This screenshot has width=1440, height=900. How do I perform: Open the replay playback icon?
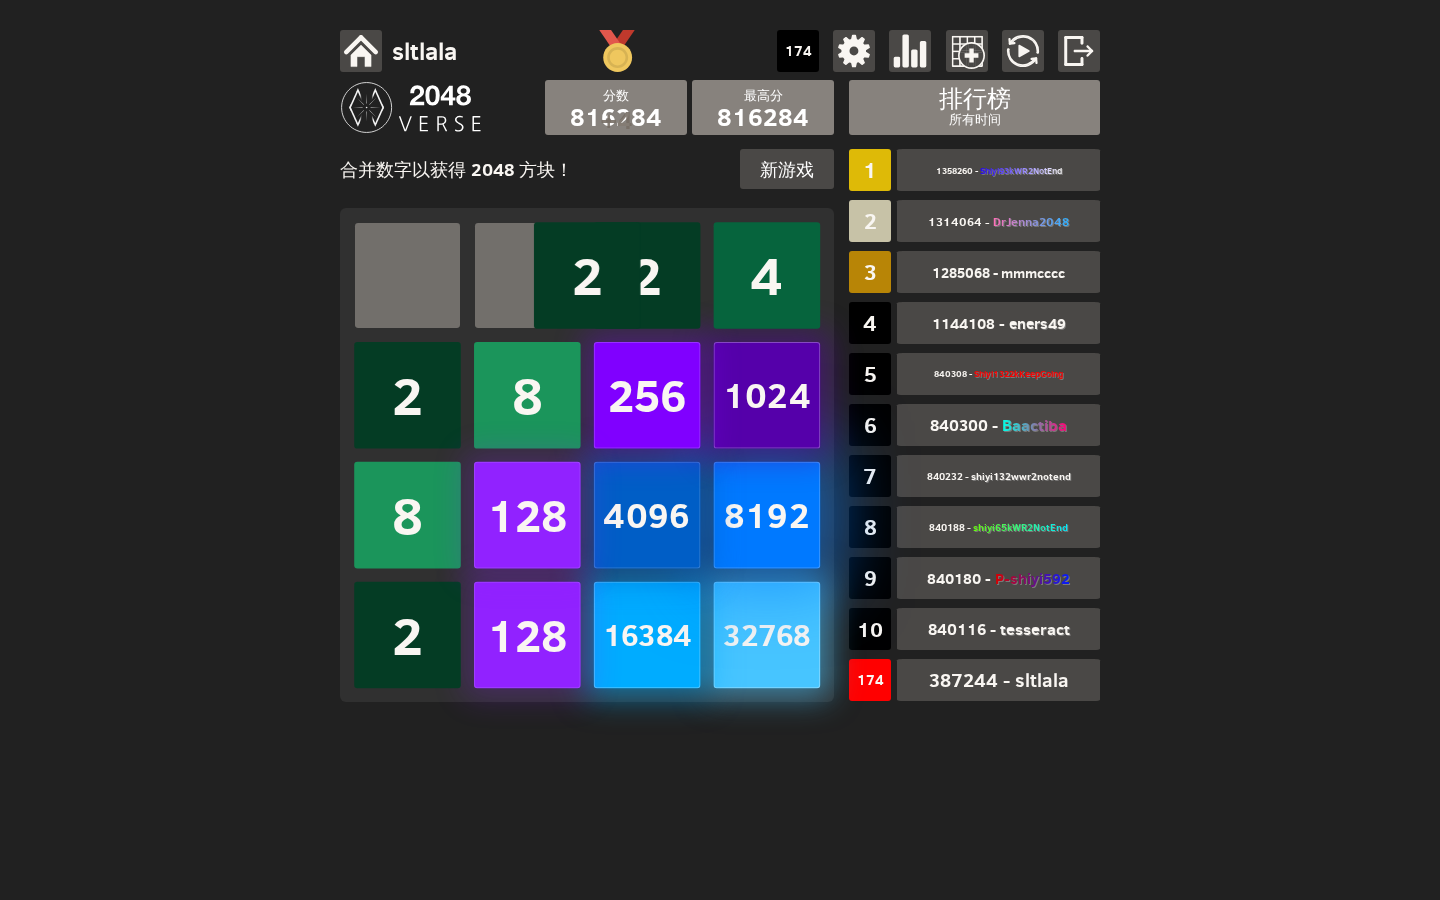(x=1023, y=51)
